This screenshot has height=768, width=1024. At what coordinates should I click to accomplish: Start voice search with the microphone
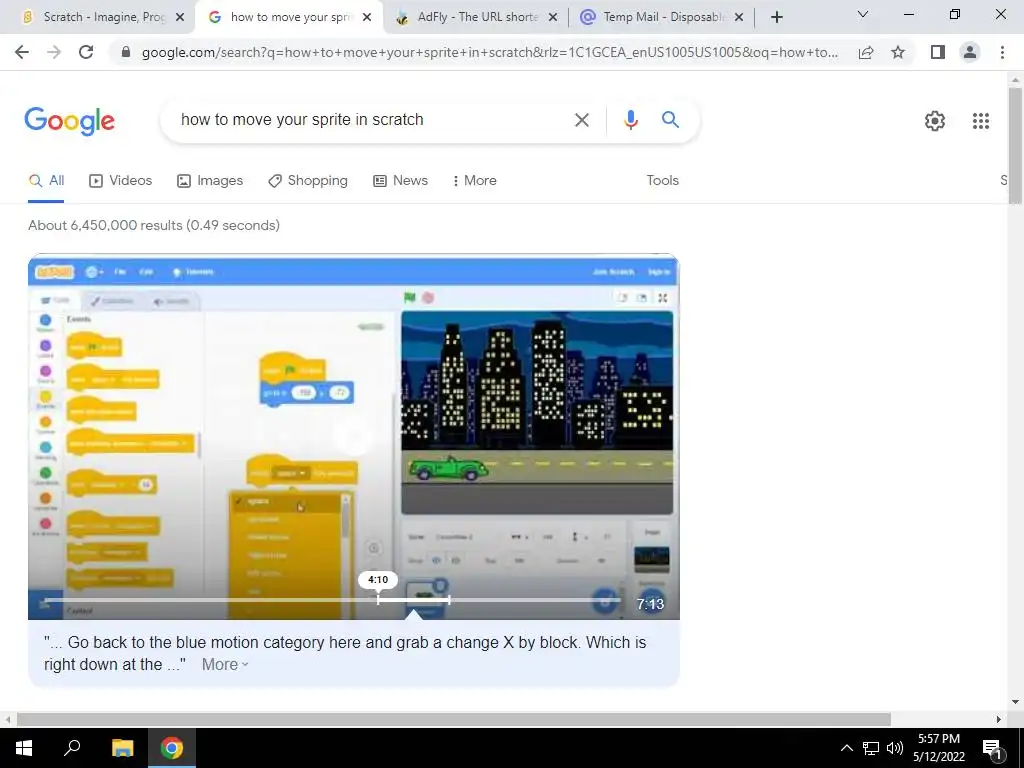[630, 120]
